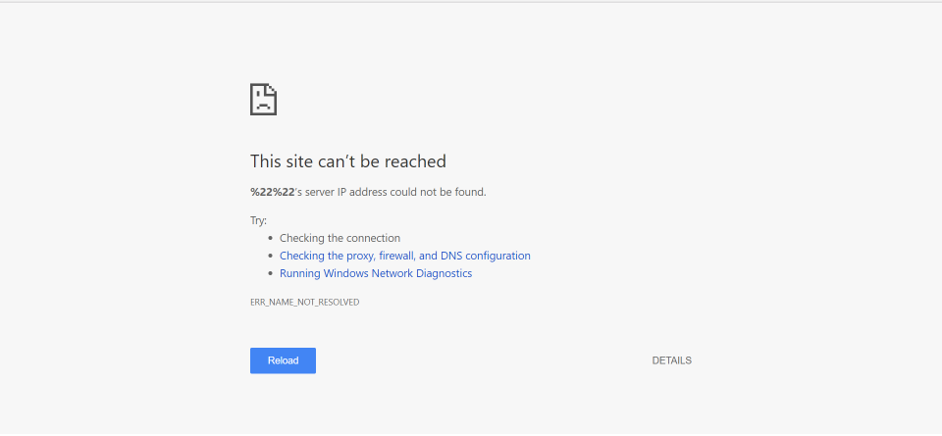Run Windows Network Diagnostics via its link

[x=375, y=273]
